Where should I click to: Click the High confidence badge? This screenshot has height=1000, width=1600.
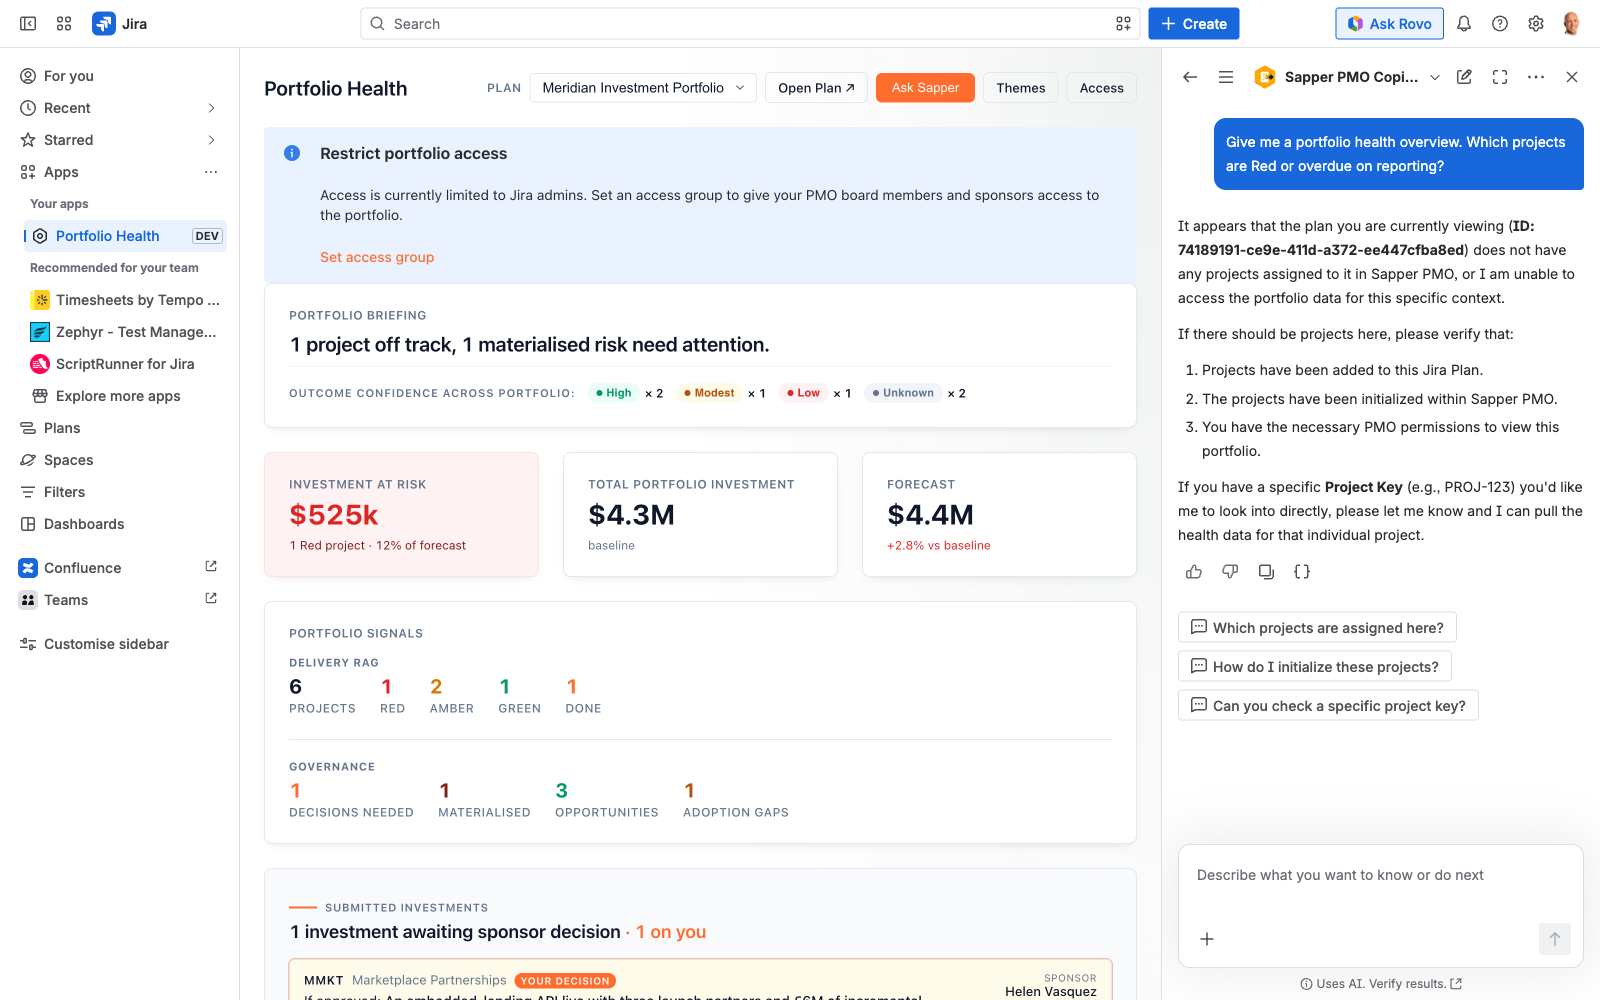[x=613, y=393]
